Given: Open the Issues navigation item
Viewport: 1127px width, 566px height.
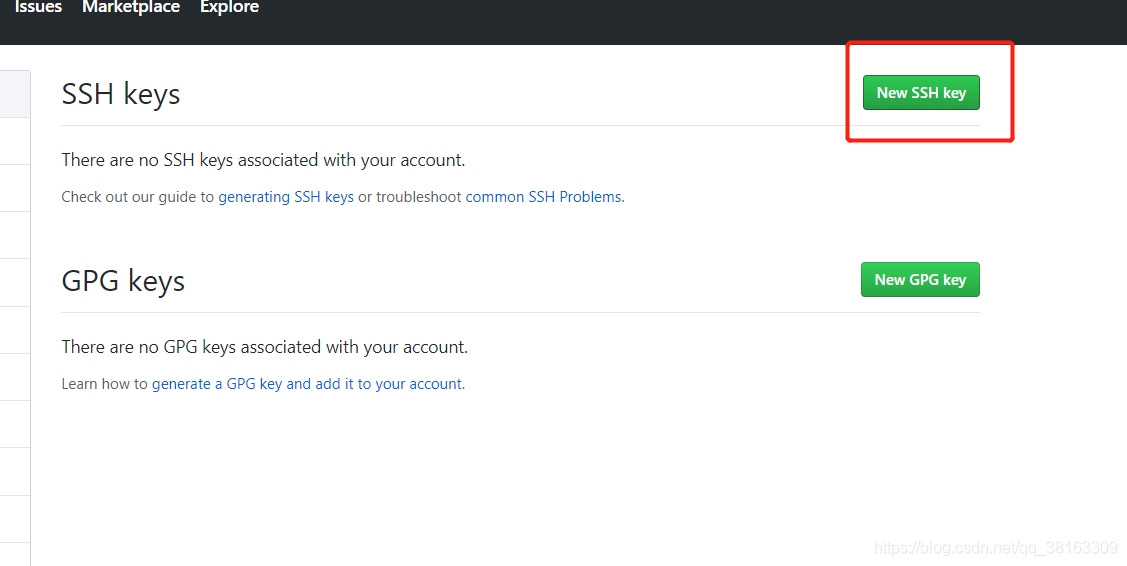Looking at the screenshot, I should 38,8.
